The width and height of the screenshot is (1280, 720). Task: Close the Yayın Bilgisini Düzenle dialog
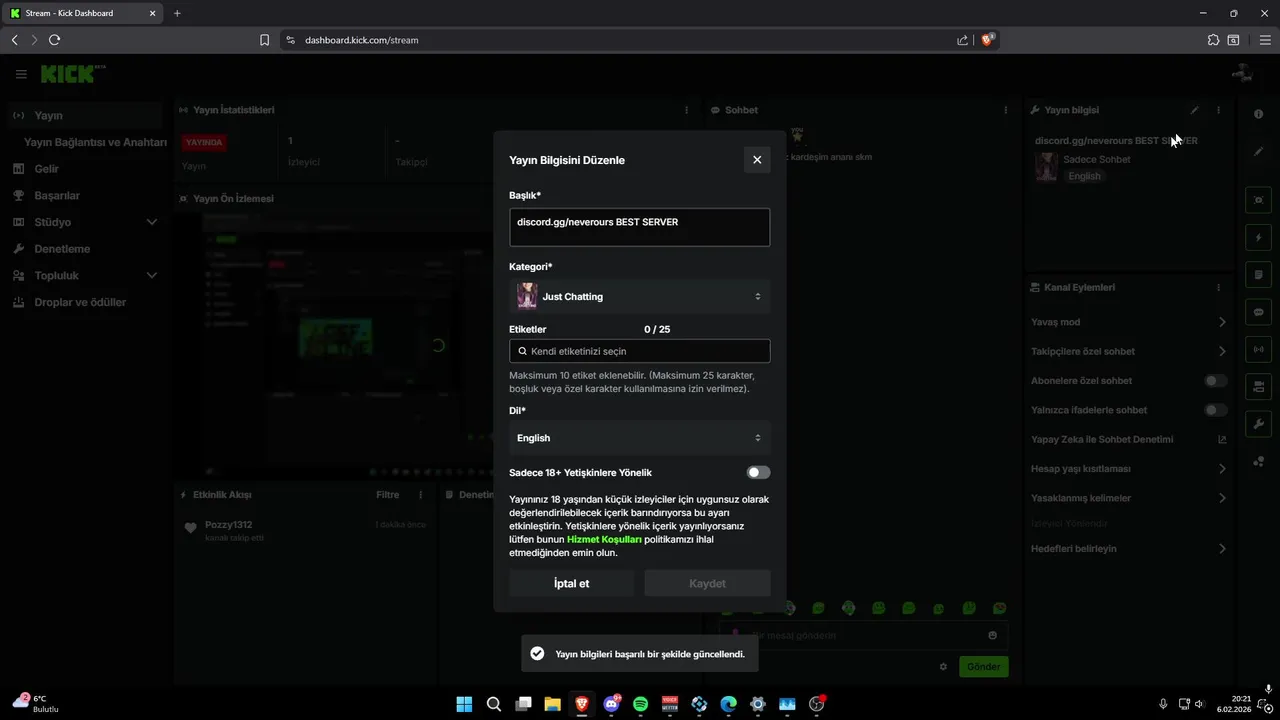pyautogui.click(x=757, y=160)
